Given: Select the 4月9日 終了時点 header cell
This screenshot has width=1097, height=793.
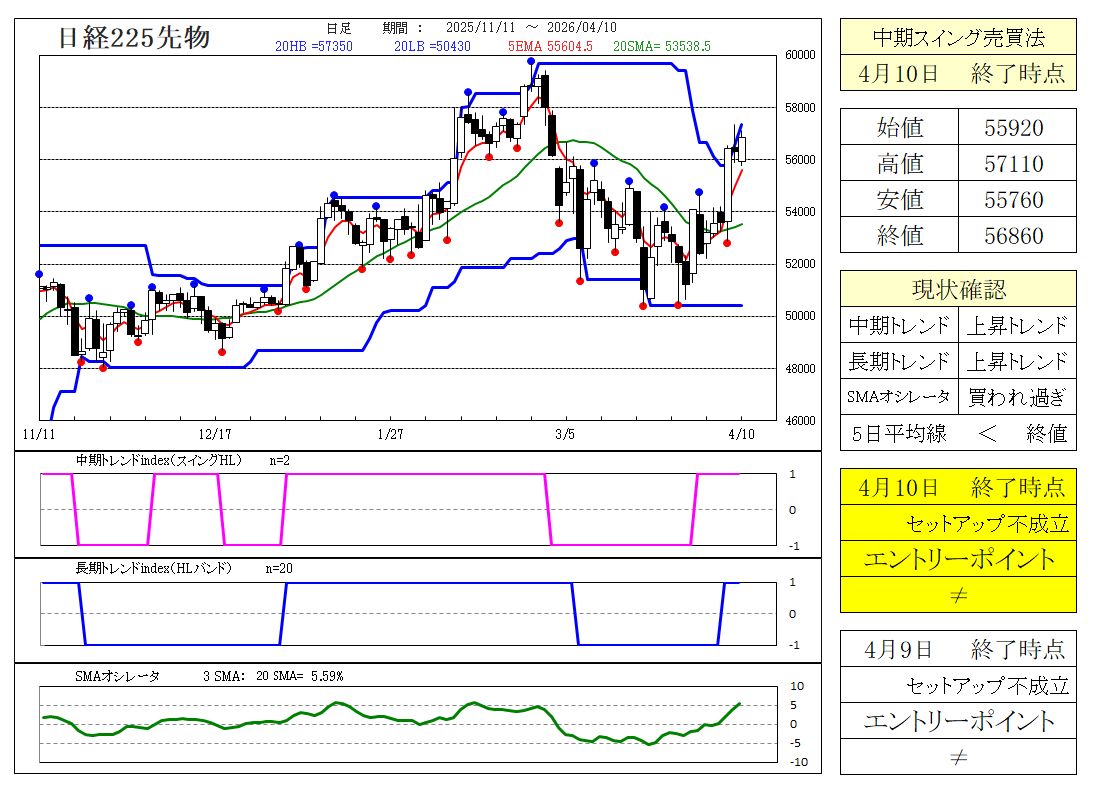Looking at the screenshot, I should (958, 649).
